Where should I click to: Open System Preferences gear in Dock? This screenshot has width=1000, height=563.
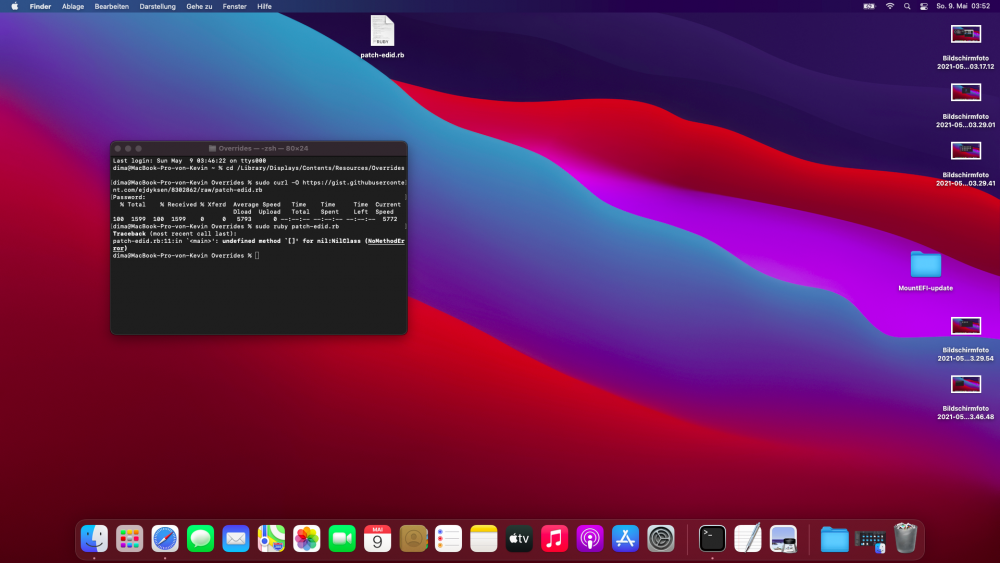pos(661,539)
